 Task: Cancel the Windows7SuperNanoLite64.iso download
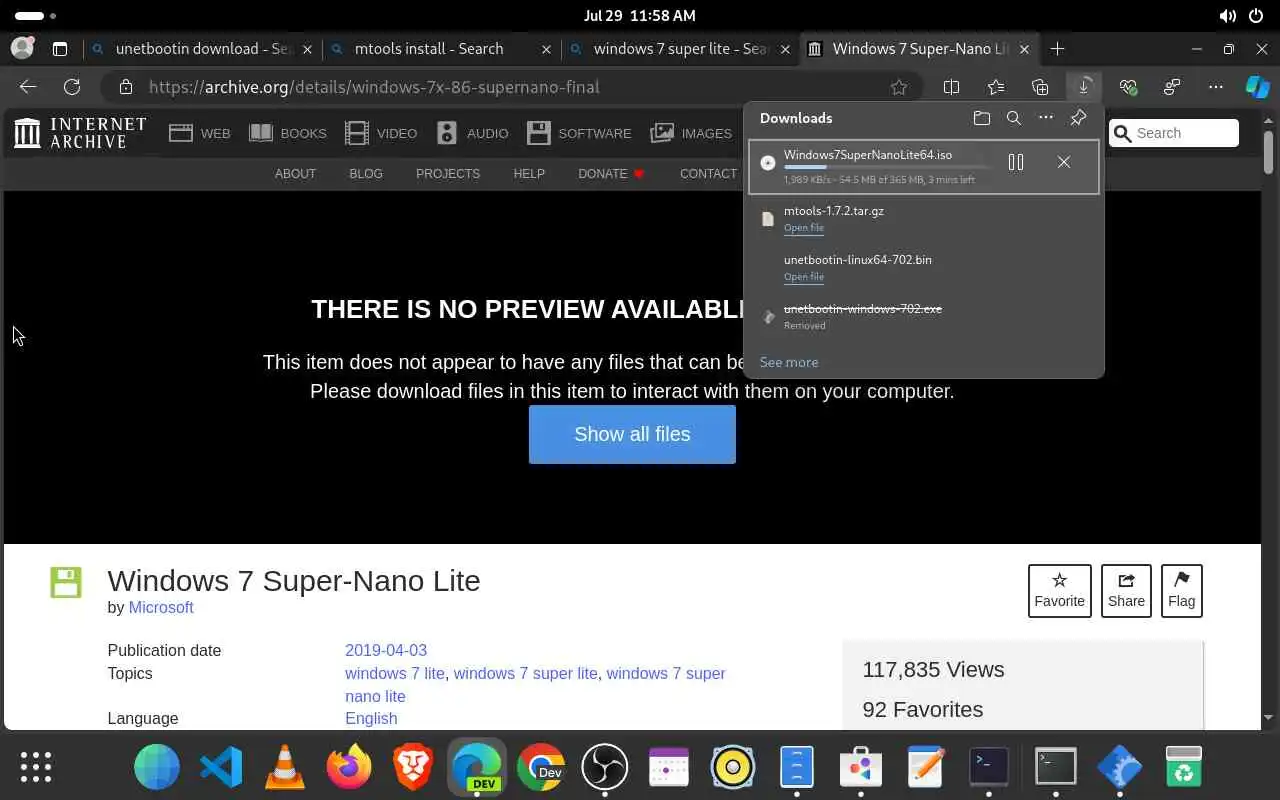1064,162
